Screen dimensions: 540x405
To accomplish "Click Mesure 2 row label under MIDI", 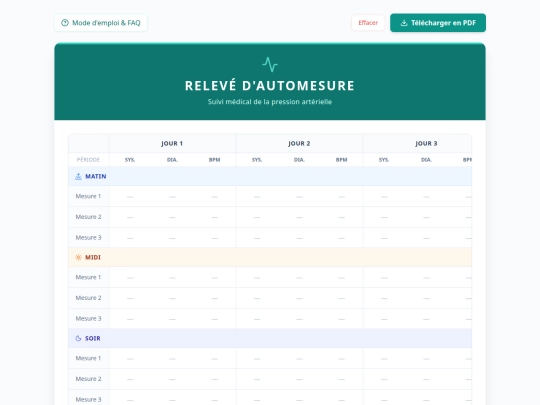I will pos(88,298).
